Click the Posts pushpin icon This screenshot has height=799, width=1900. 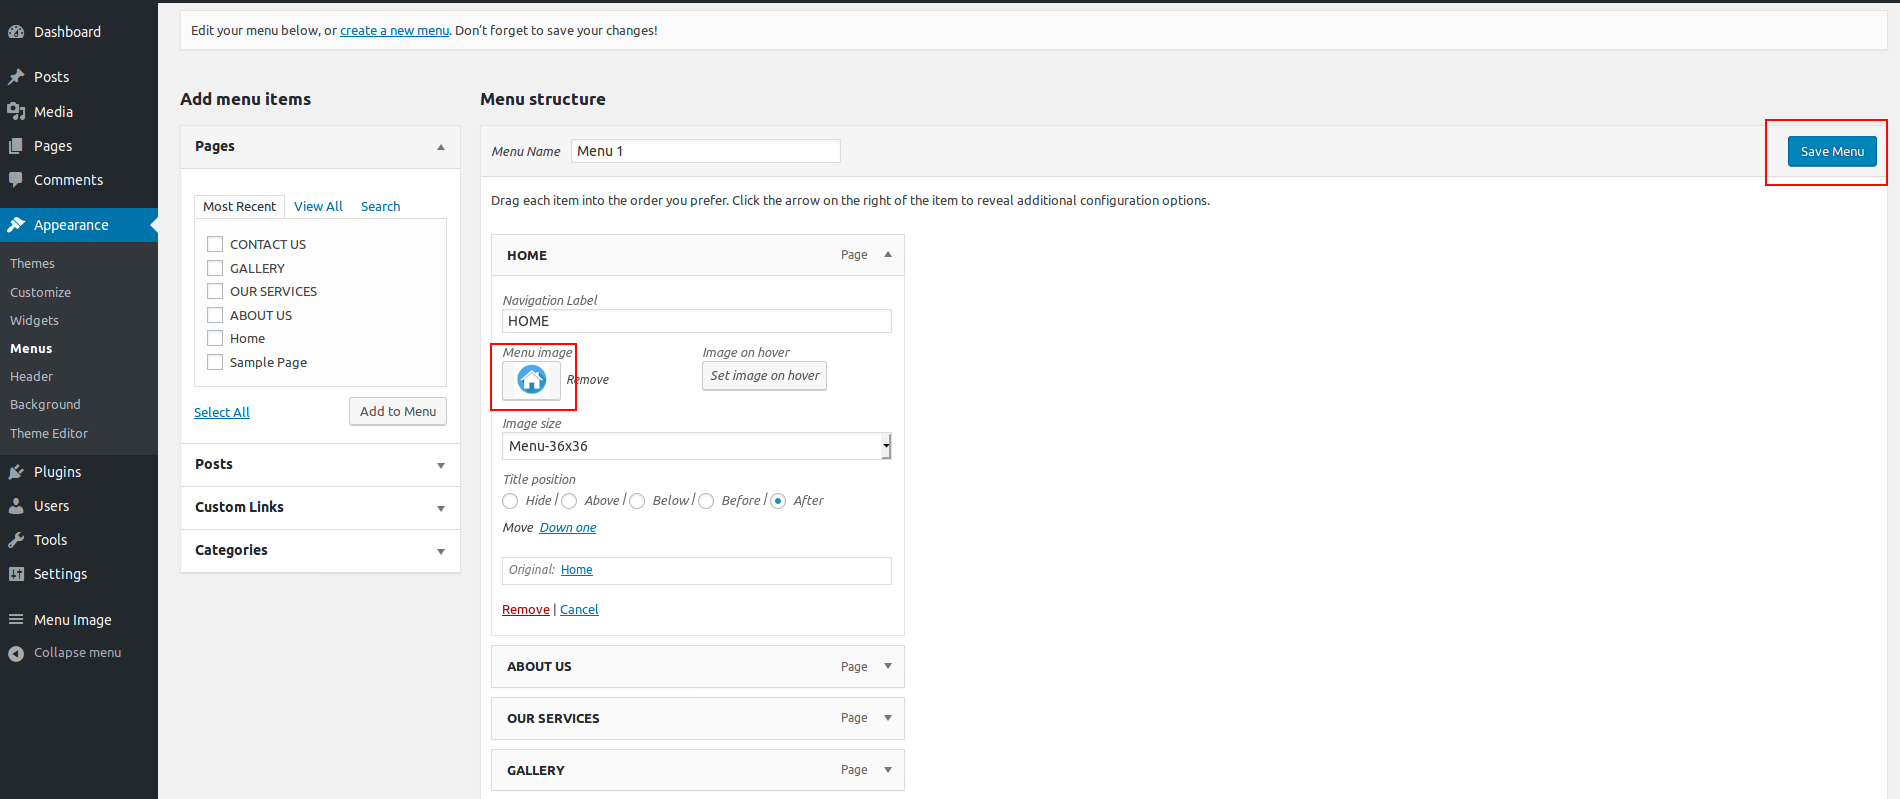16,77
